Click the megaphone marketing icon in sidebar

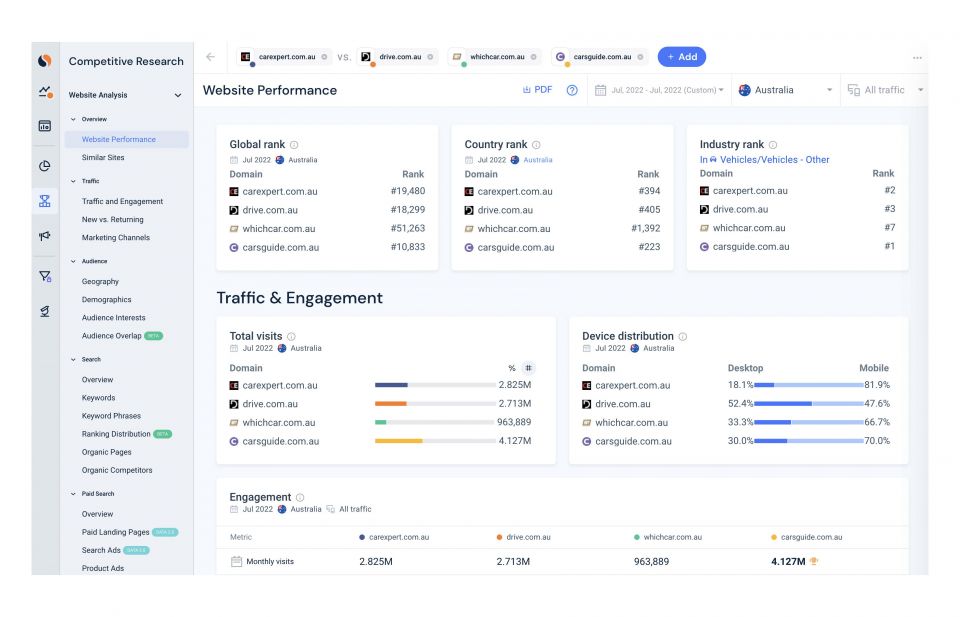coord(45,237)
